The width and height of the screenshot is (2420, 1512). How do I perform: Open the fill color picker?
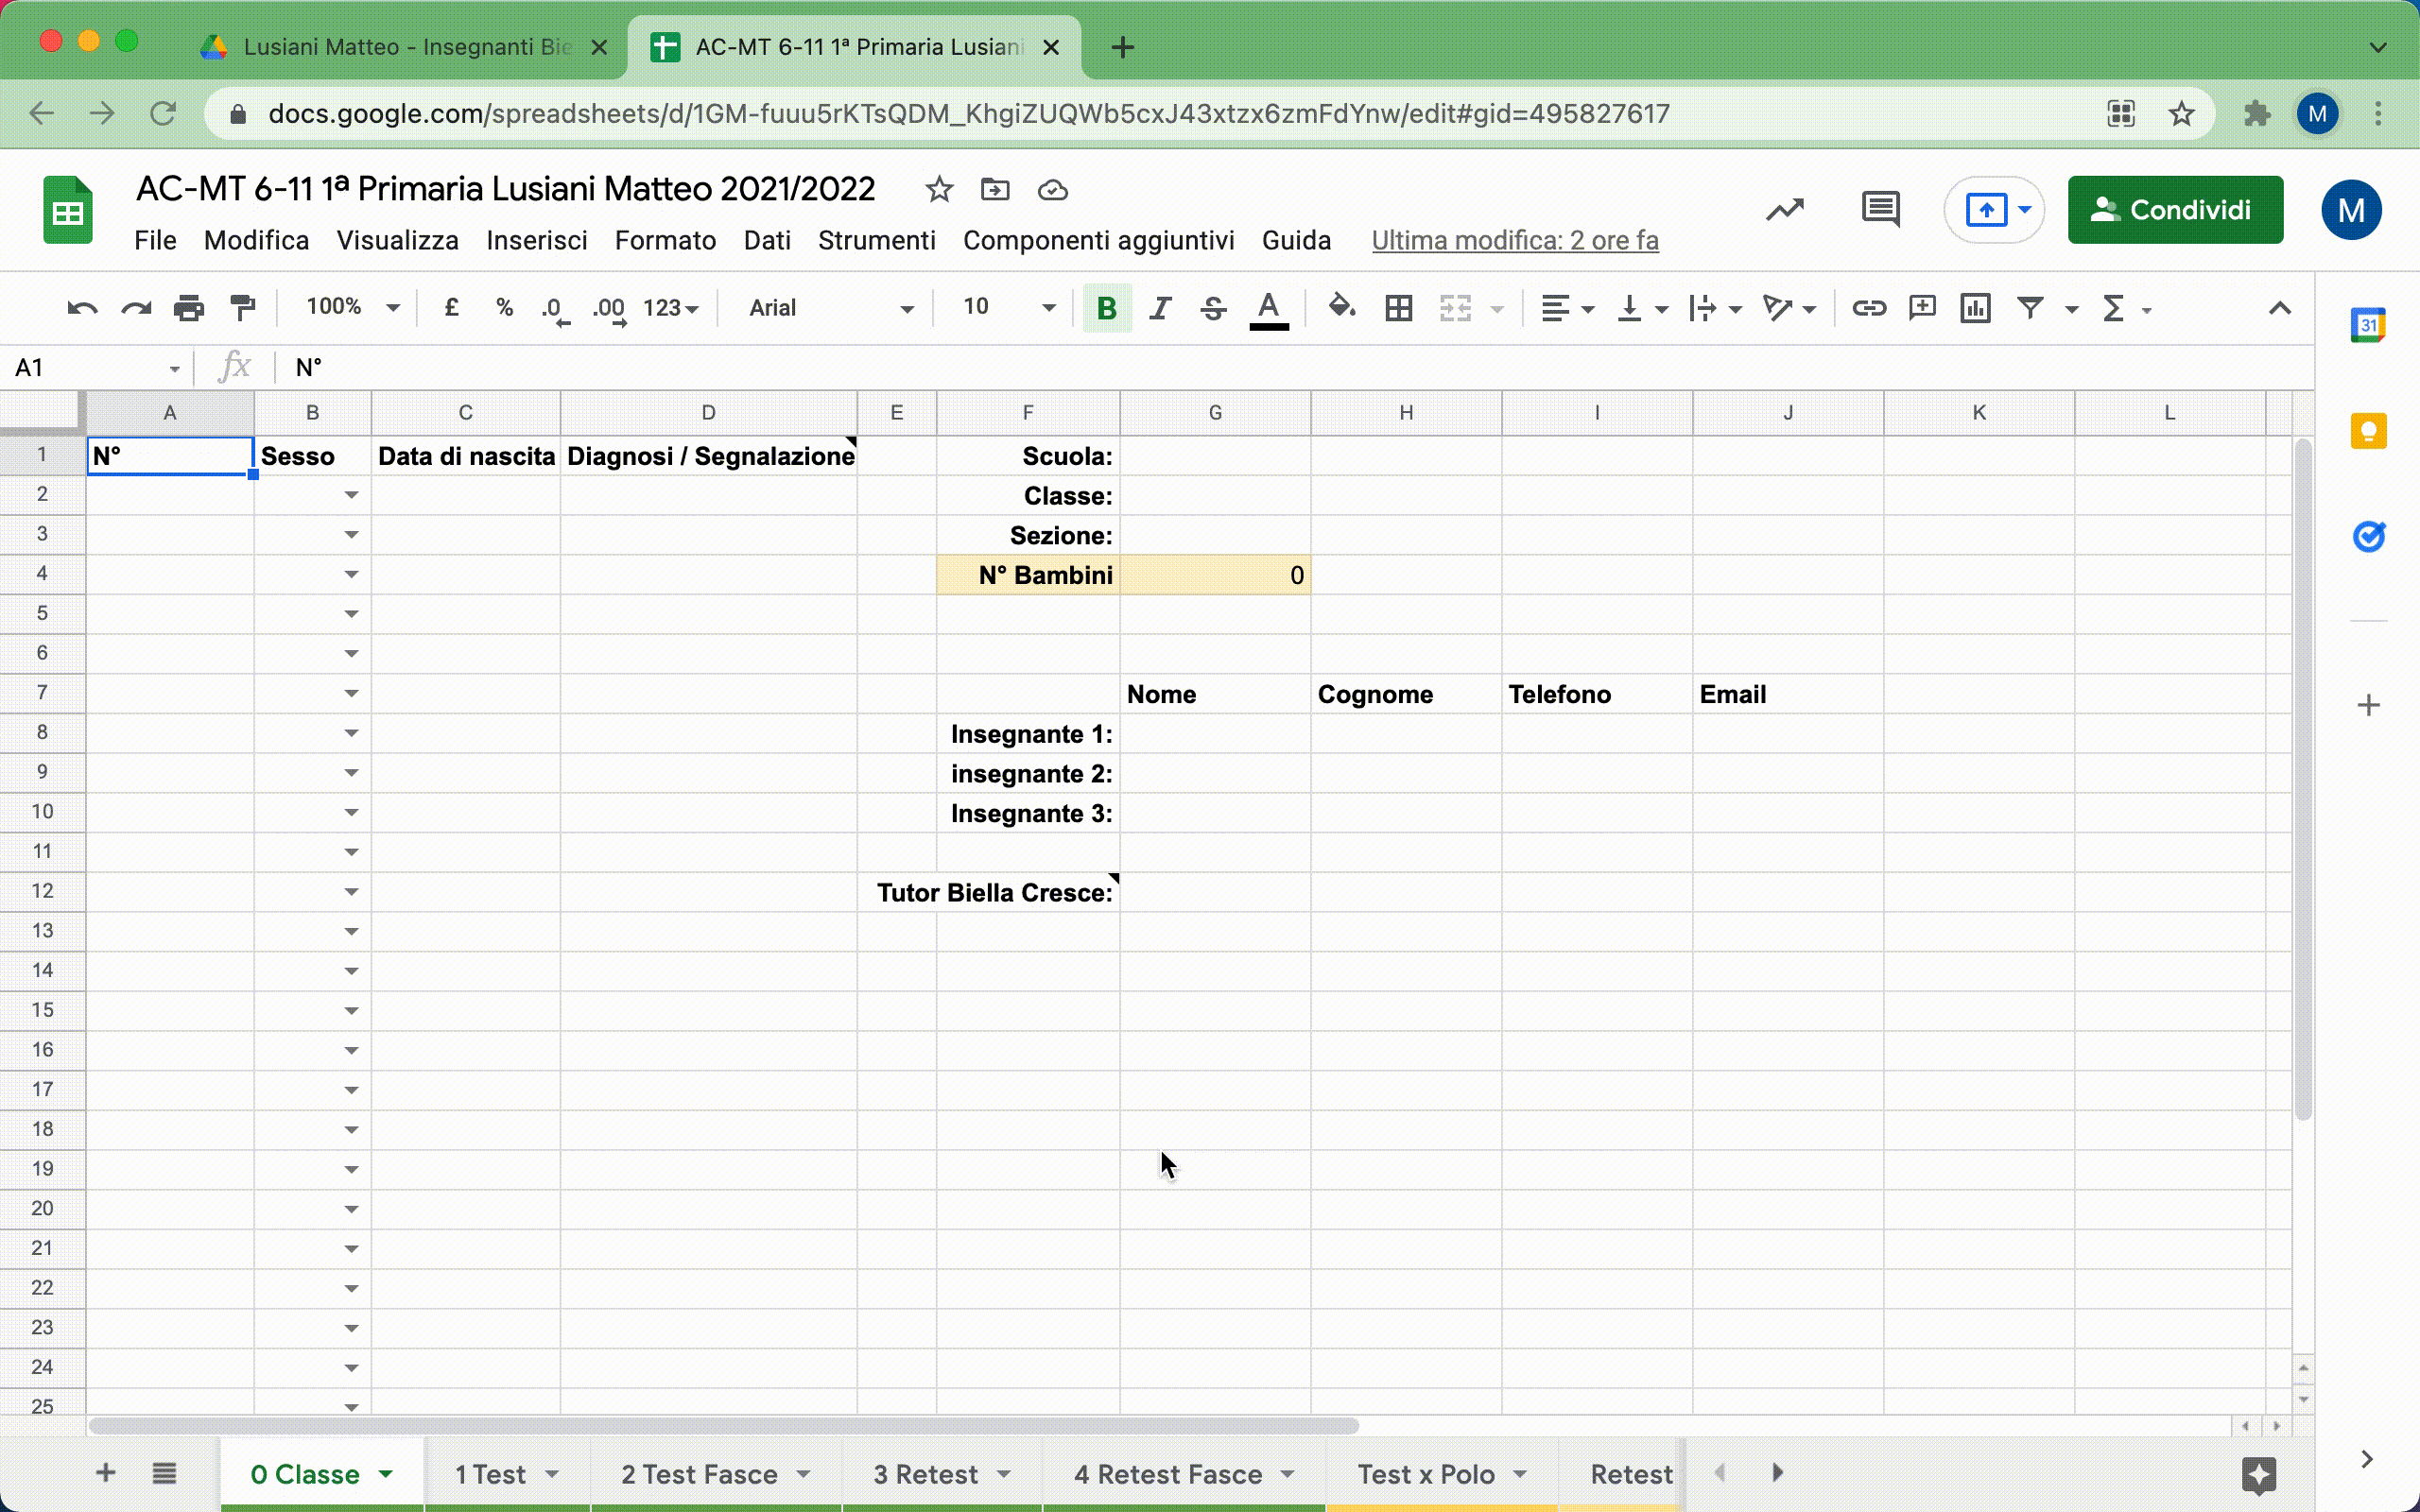tap(1342, 308)
